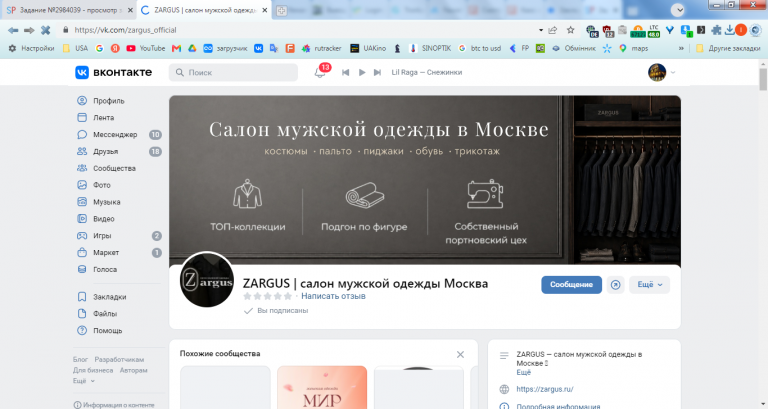
Task: Open Настройки bookmark
Action: (31, 48)
